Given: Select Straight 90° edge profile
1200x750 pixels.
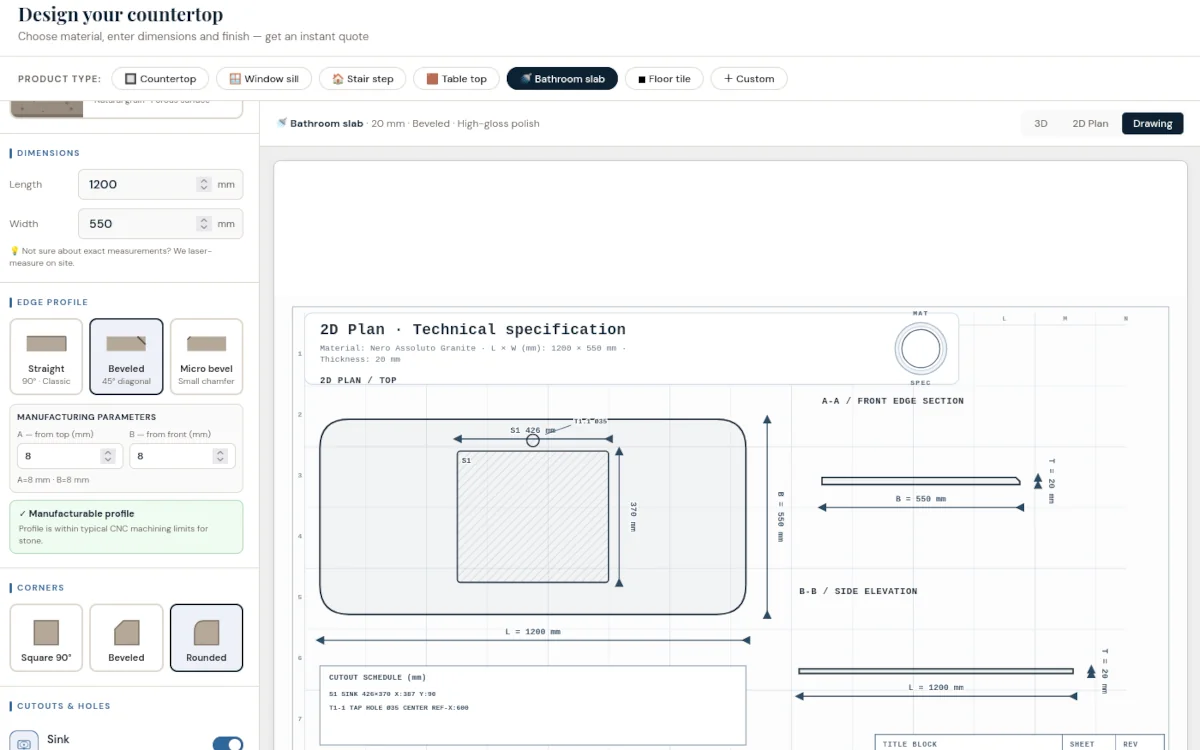Looking at the screenshot, I should [x=46, y=357].
